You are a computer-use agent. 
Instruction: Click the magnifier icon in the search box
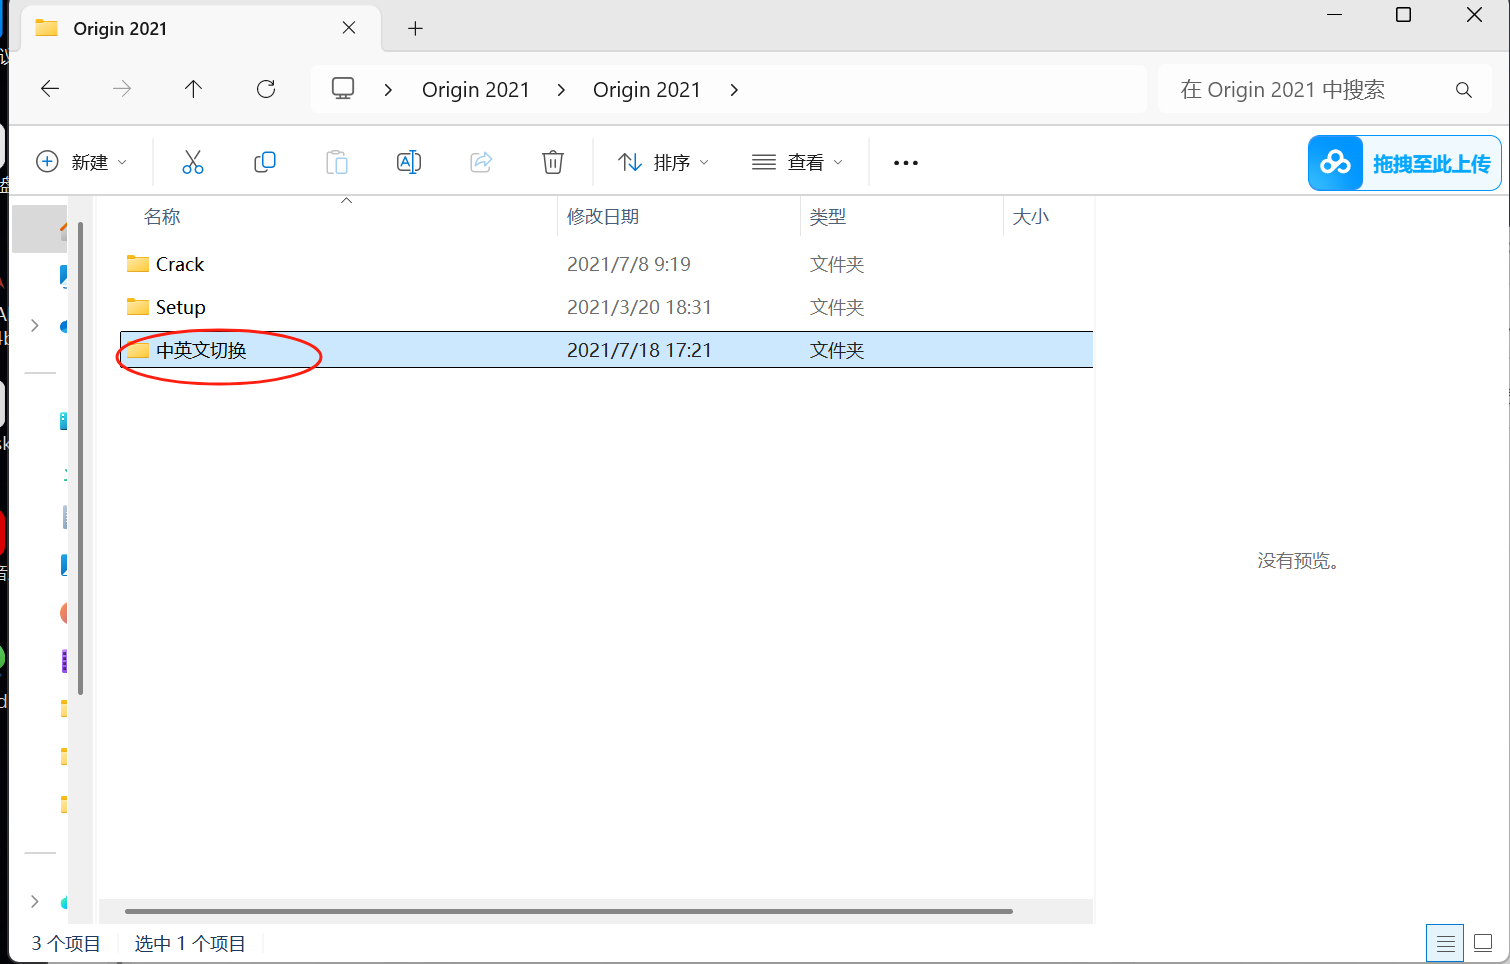point(1464,90)
